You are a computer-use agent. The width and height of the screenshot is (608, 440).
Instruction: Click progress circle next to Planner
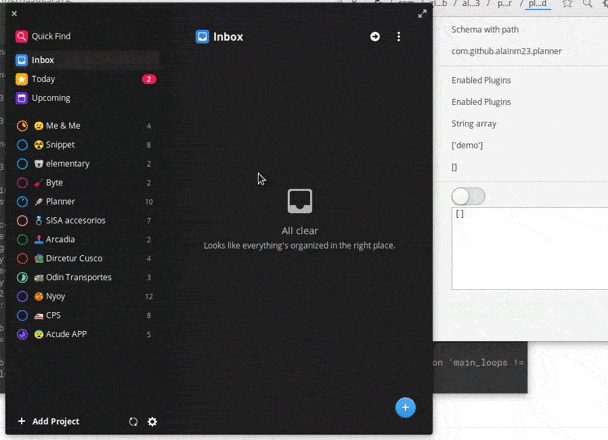22,202
